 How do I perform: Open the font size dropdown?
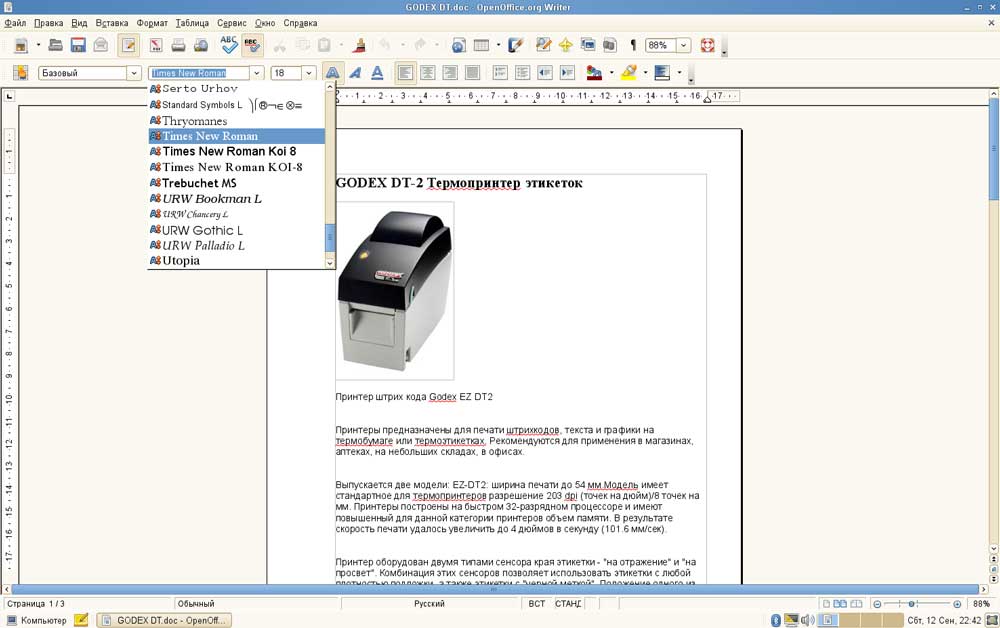click(309, 73)
